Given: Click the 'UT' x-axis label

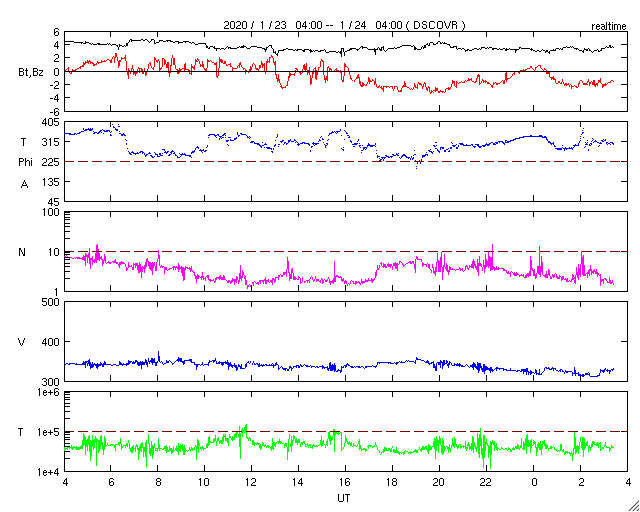Looking at the screenshot, I should point(344,498).
